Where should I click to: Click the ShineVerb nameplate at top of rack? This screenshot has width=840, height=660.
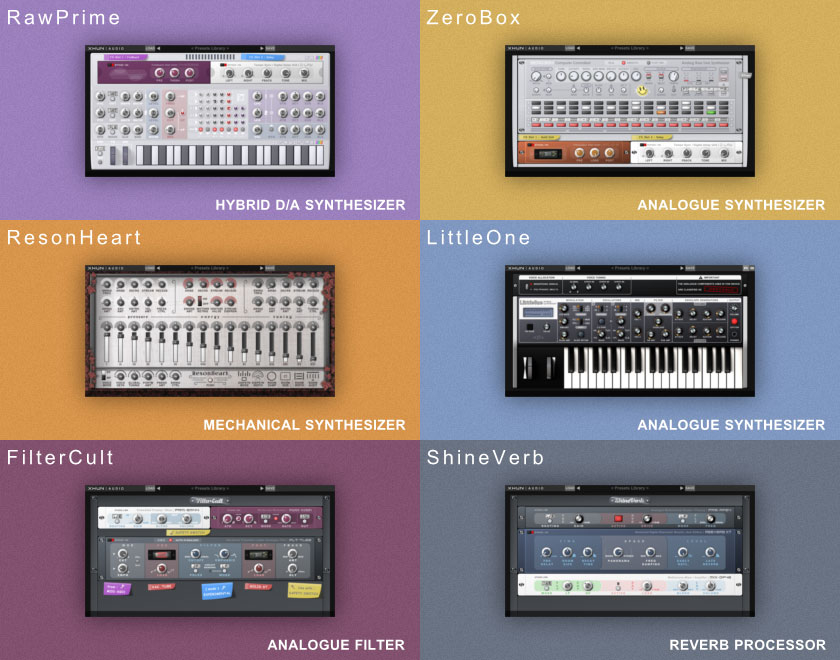click(x=629, y=499)
